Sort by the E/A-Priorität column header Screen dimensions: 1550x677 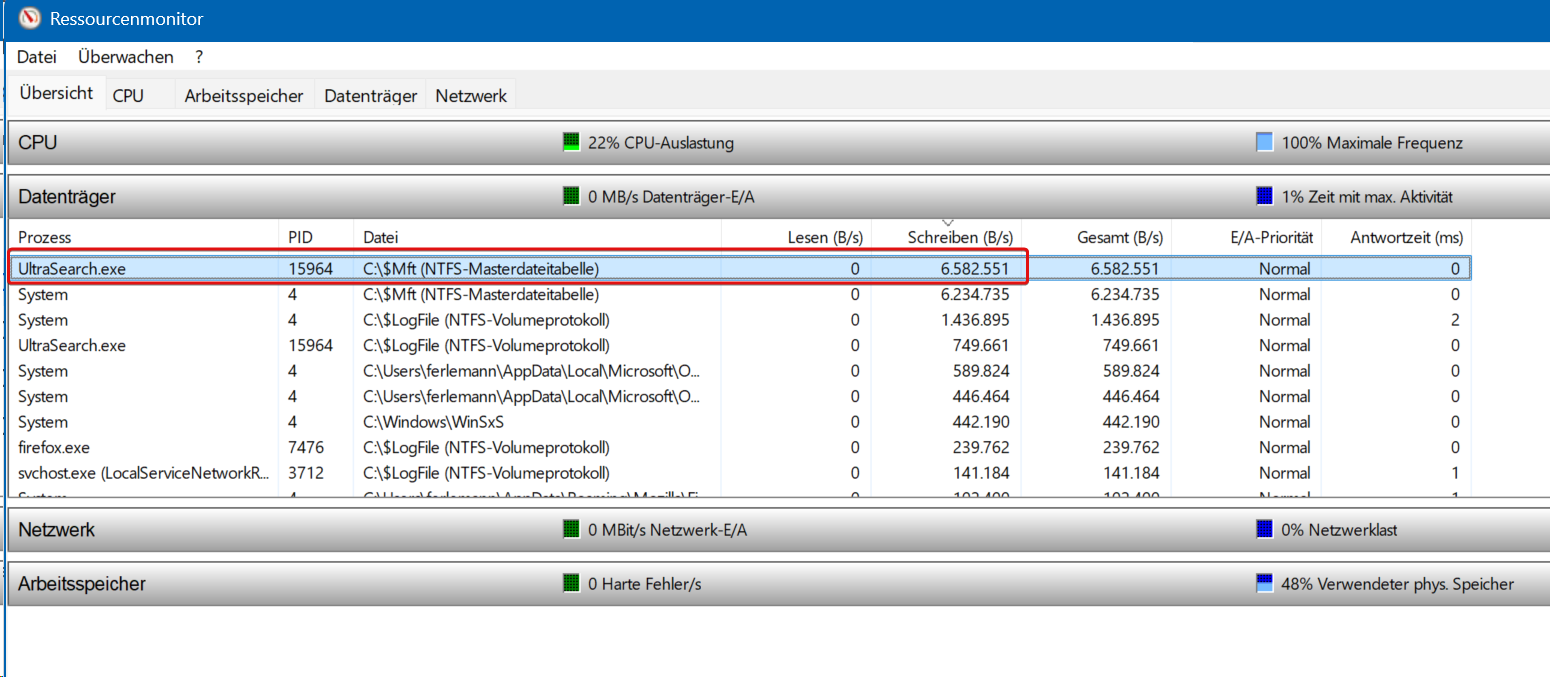tap(1246, 238)
